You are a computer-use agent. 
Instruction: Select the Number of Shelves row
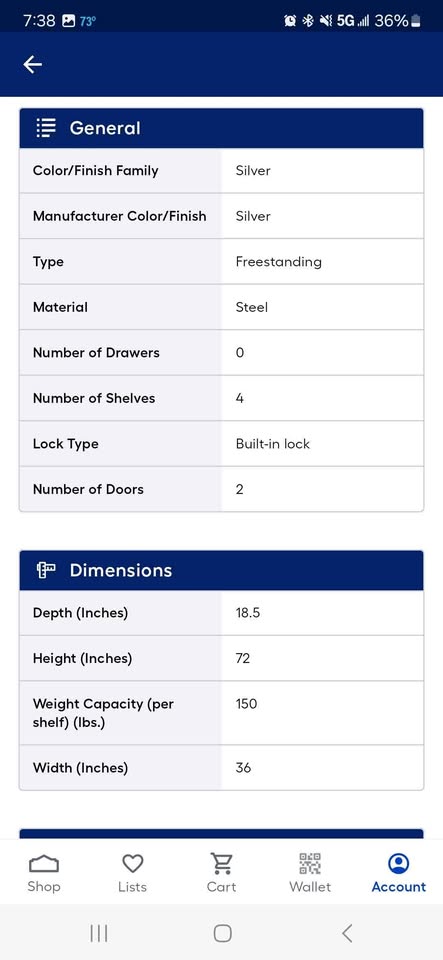click(x=222, y=398)
